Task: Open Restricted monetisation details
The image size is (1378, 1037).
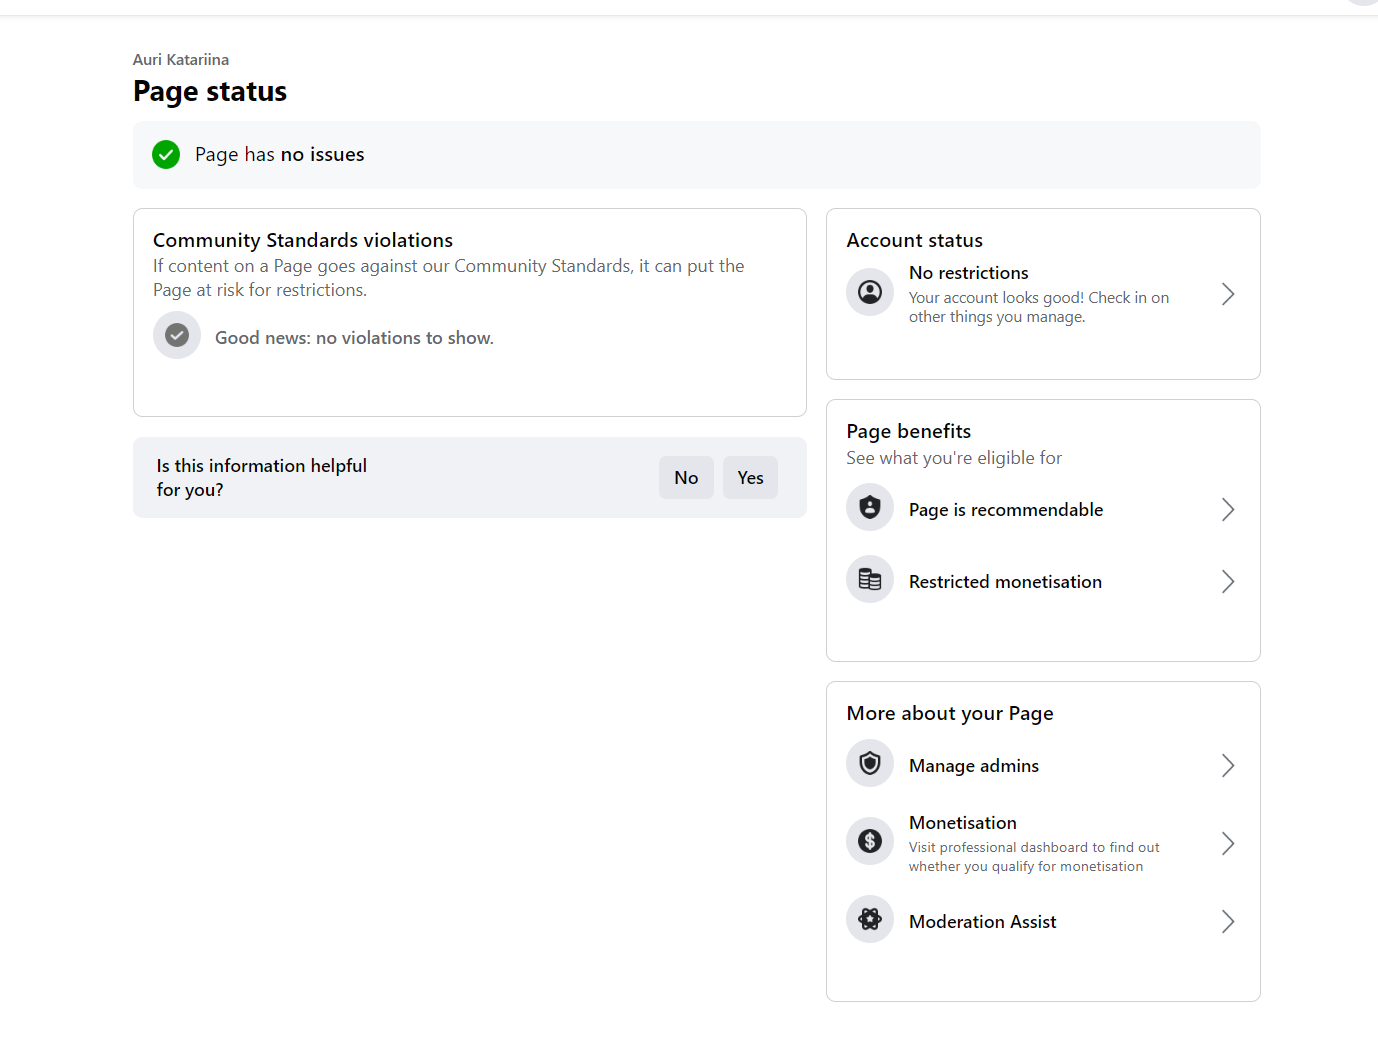Action: [1043, 582]
